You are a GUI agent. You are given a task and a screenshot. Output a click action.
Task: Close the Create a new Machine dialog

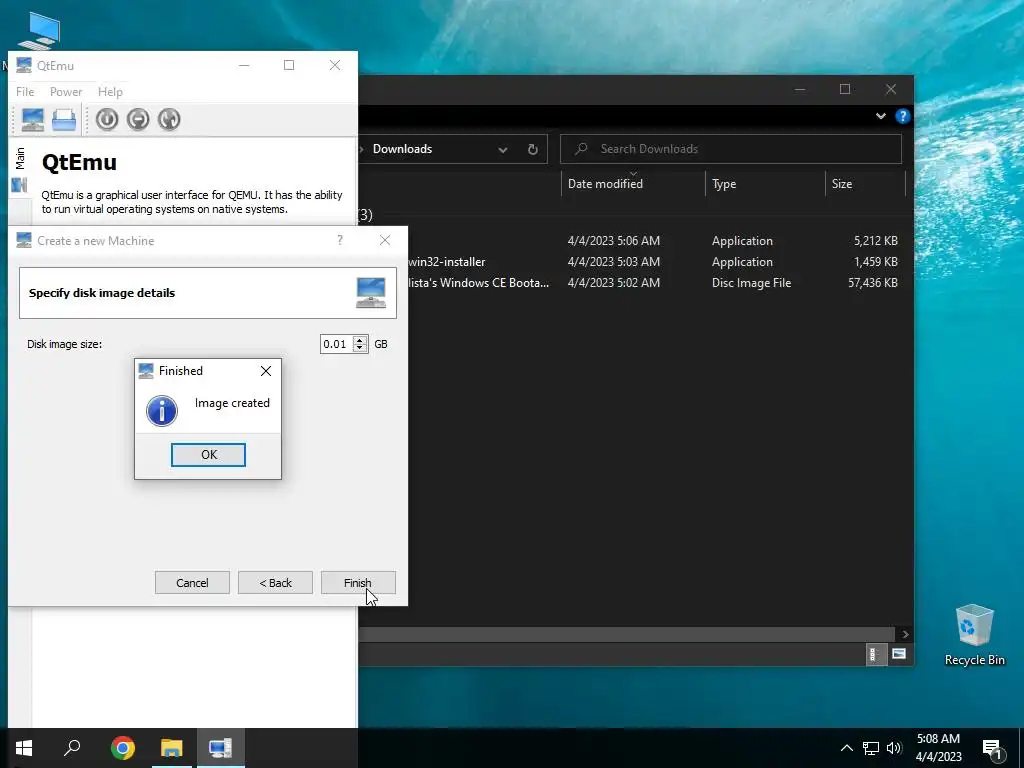[x=385, y=240]
